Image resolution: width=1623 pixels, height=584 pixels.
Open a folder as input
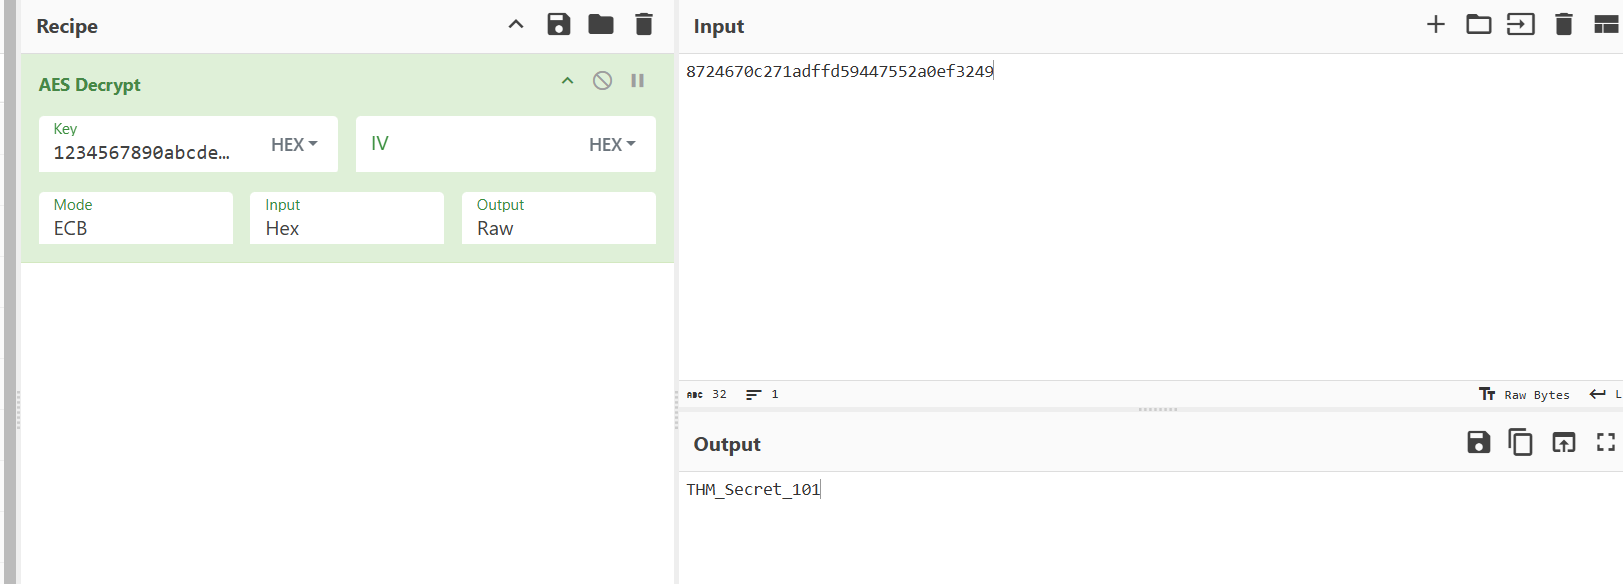click(1478, 25)
